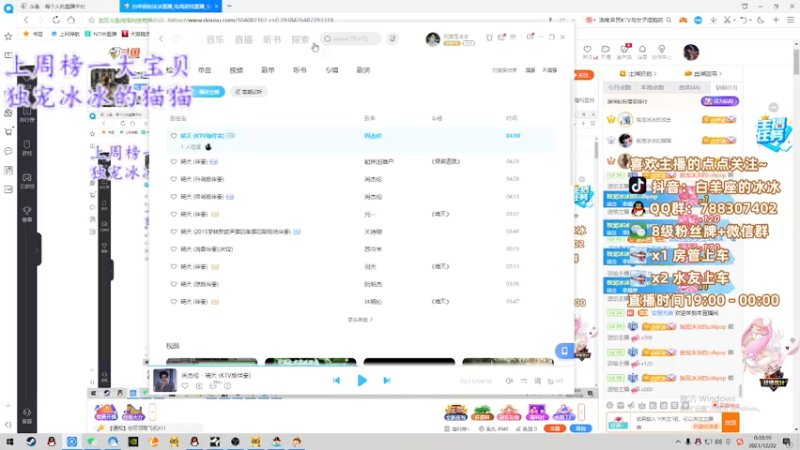Screen dimensions: 800x450
Task: Open comments for the now-playing song
Action: (213, 386)
